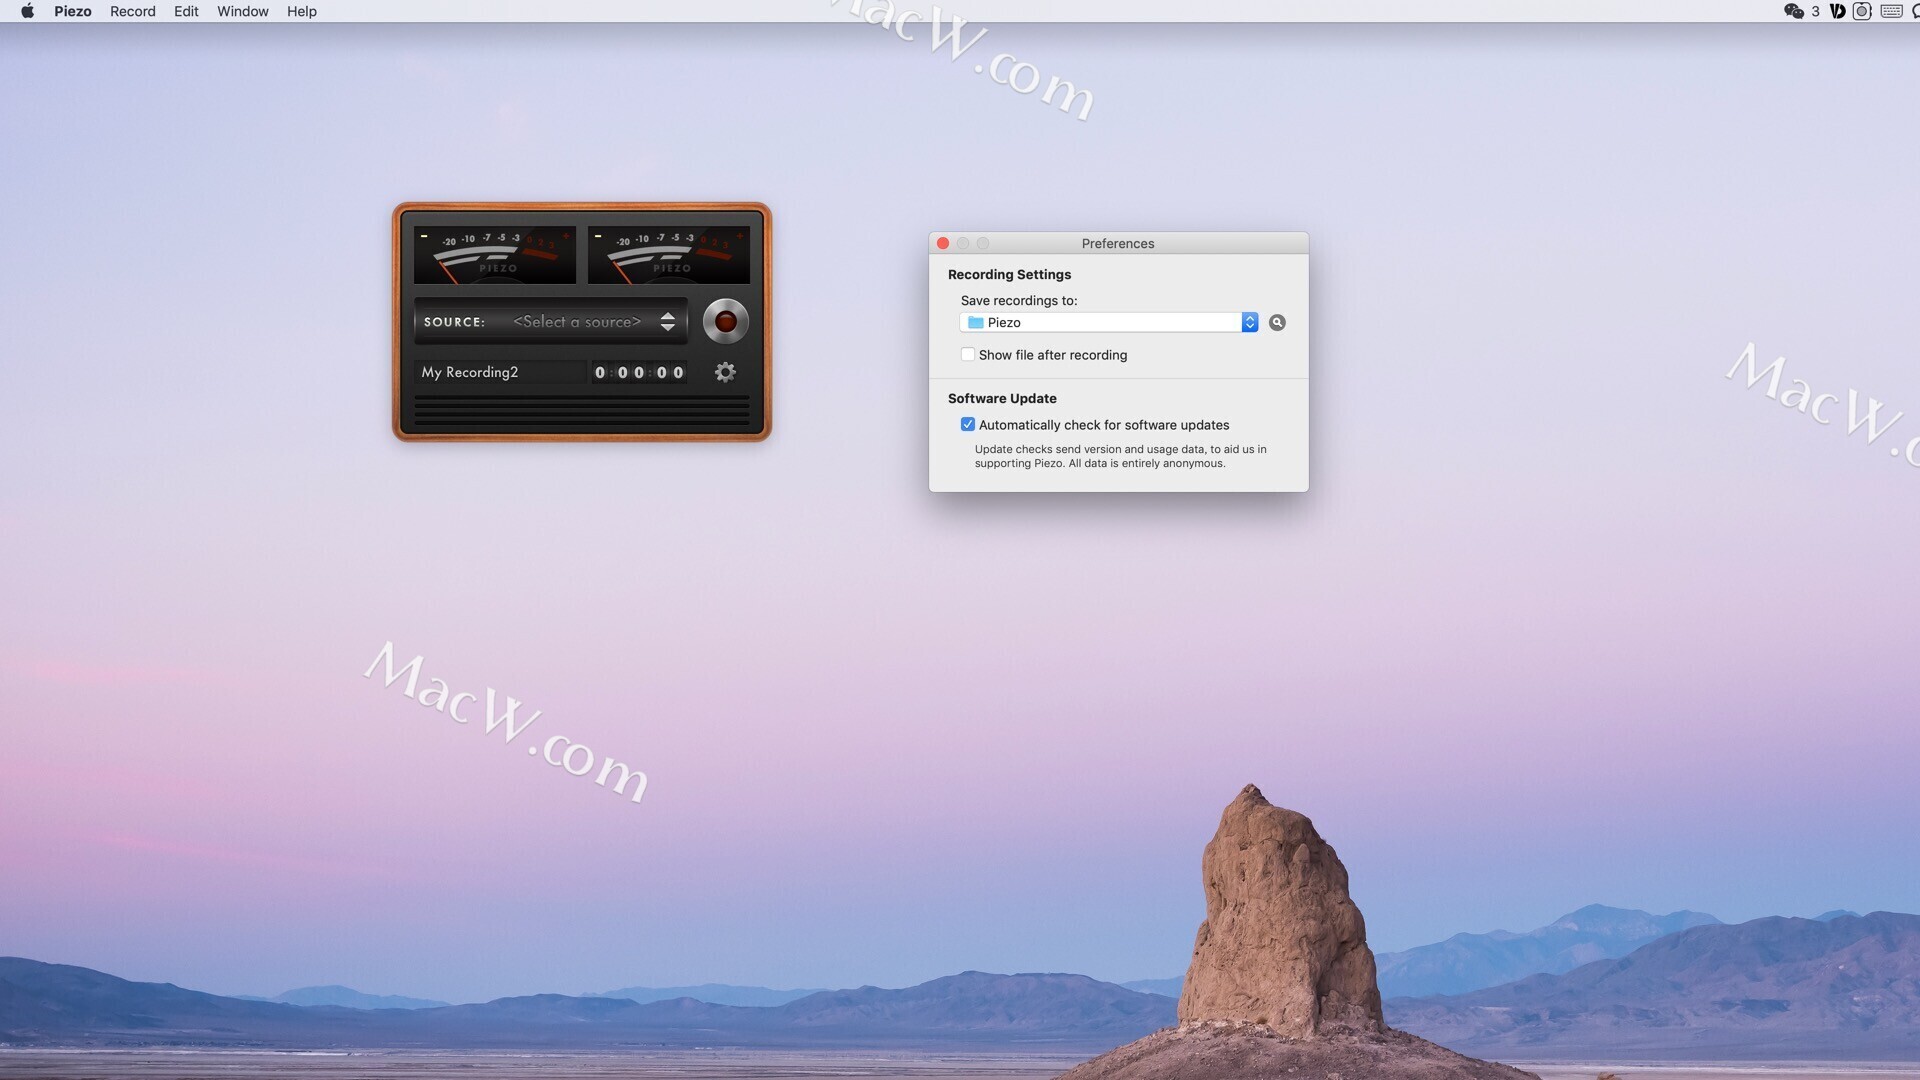Enable Show file after recording checkbox
The height and width of the screenshot is (1080, 1920).
coord(967,354)
